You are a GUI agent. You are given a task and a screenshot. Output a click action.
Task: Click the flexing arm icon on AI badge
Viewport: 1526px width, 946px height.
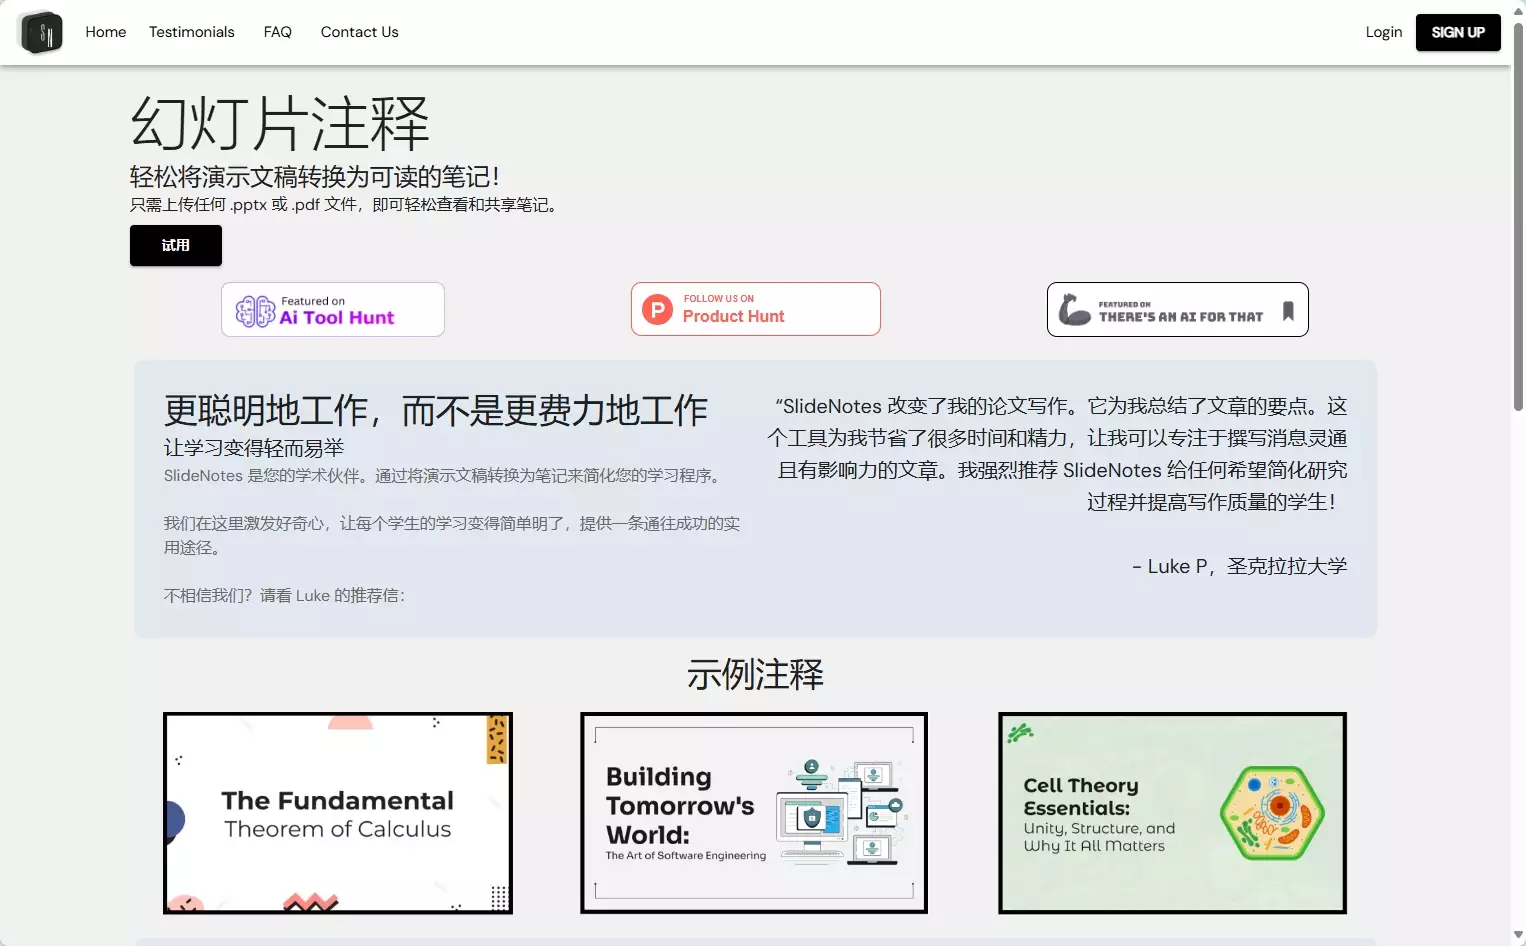[1074, 310]
